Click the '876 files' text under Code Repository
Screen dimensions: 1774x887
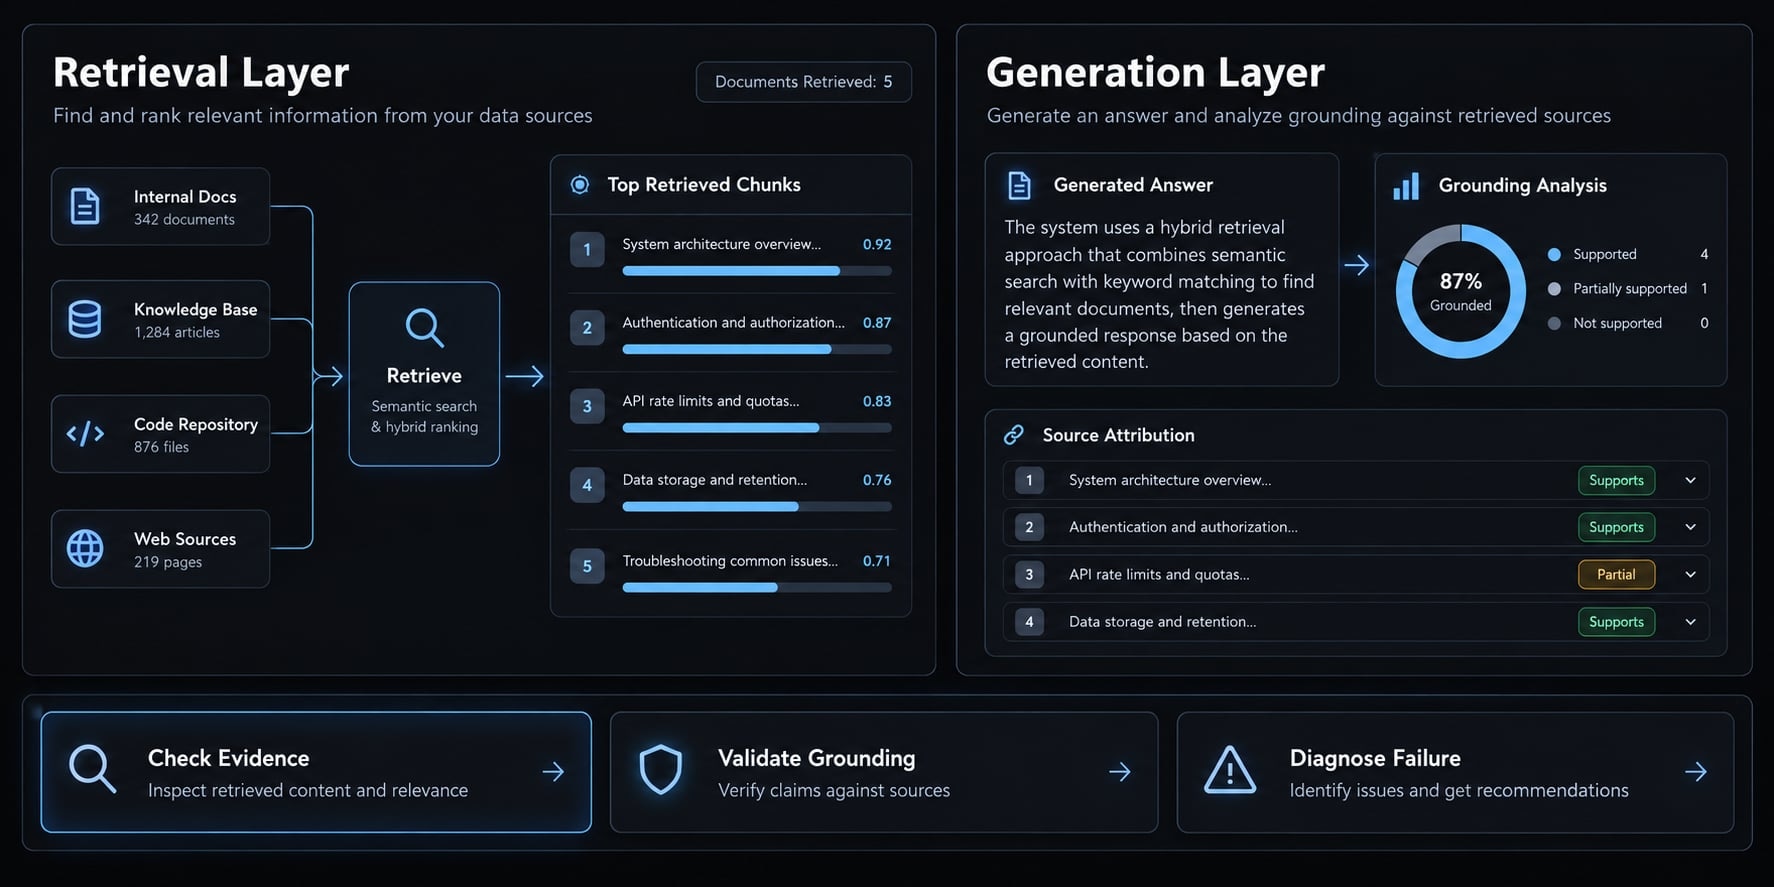[161, 447]
